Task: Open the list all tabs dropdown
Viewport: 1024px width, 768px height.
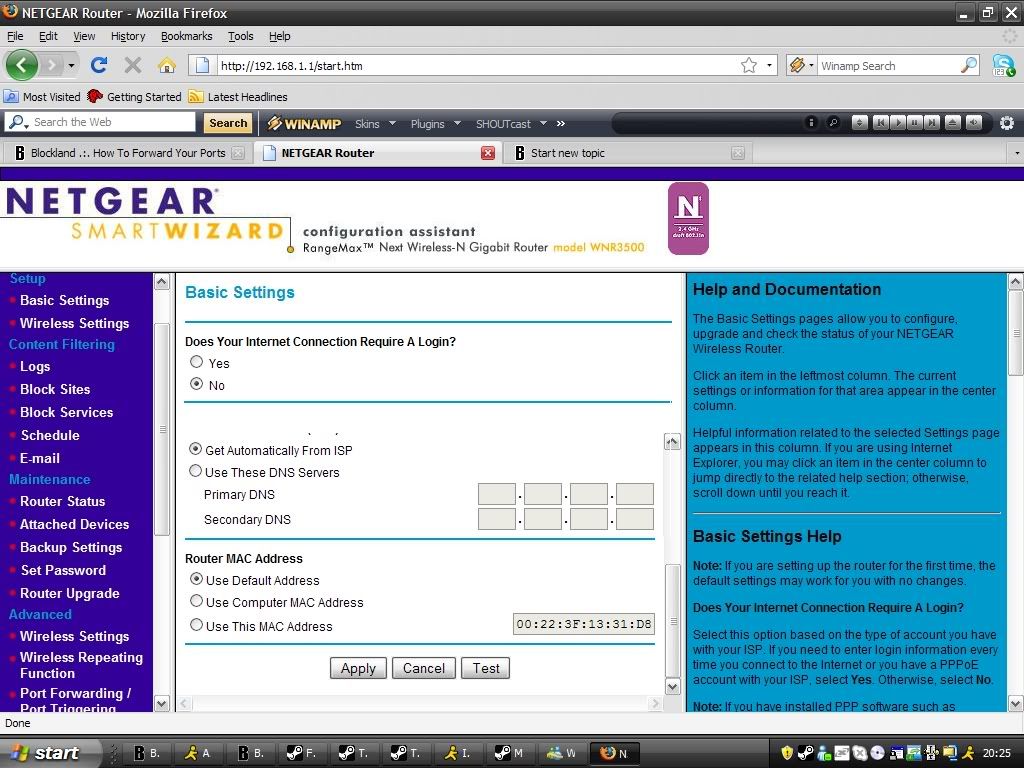Action: click(1016, 153)
